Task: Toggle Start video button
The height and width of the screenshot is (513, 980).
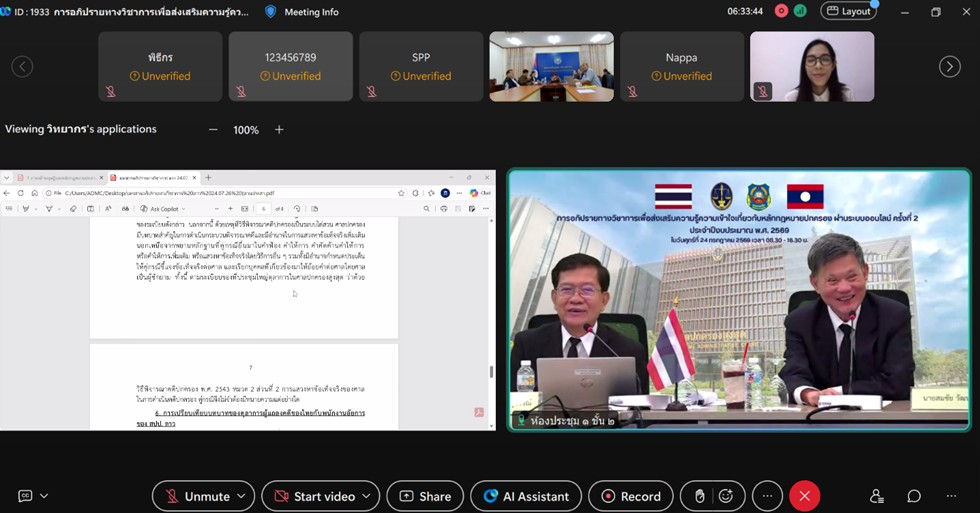Action: point(314,496)
